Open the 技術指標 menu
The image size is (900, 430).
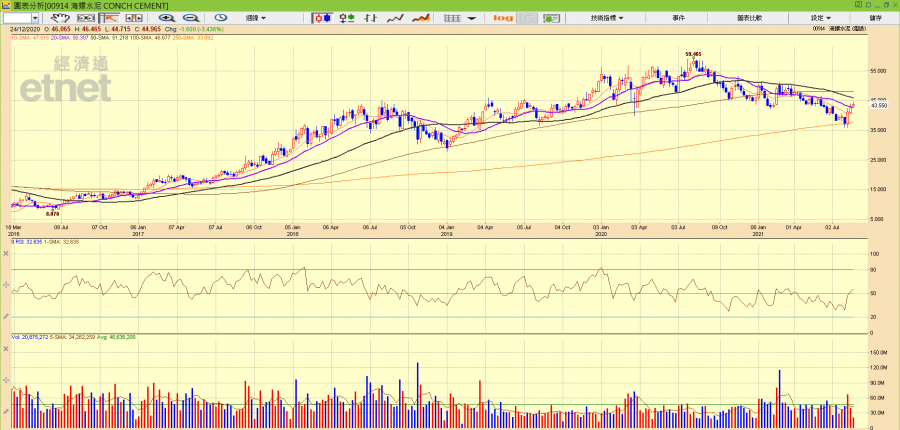coord(607,18)
